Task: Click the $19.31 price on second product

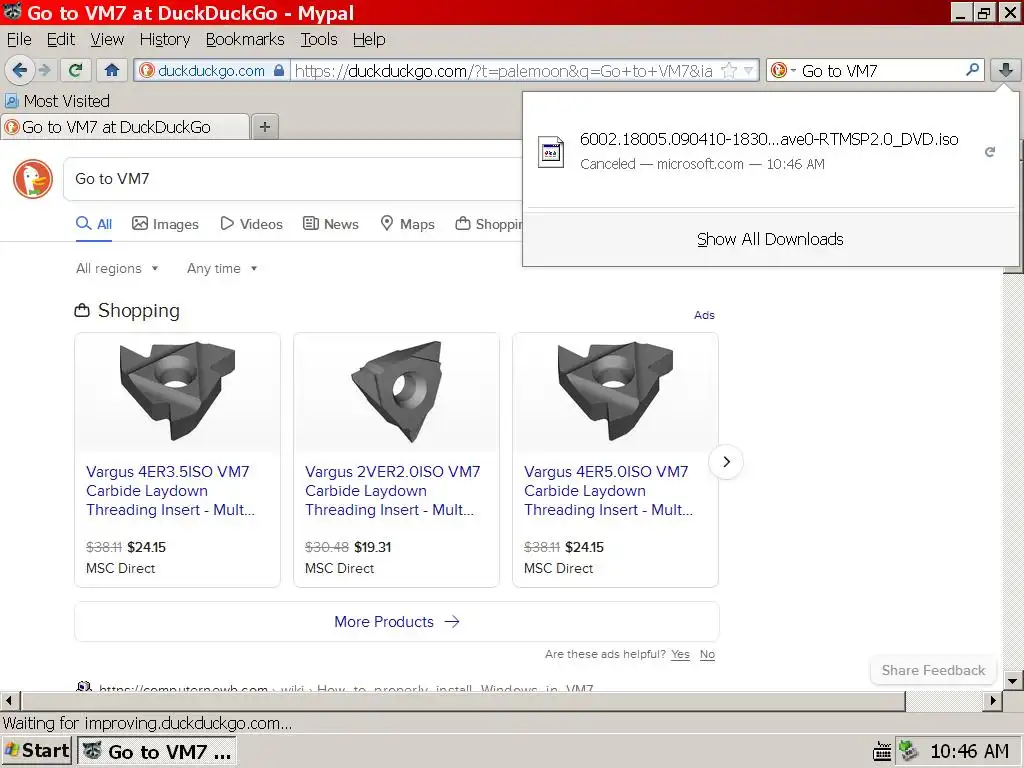Action: click(x=372, y=547)
